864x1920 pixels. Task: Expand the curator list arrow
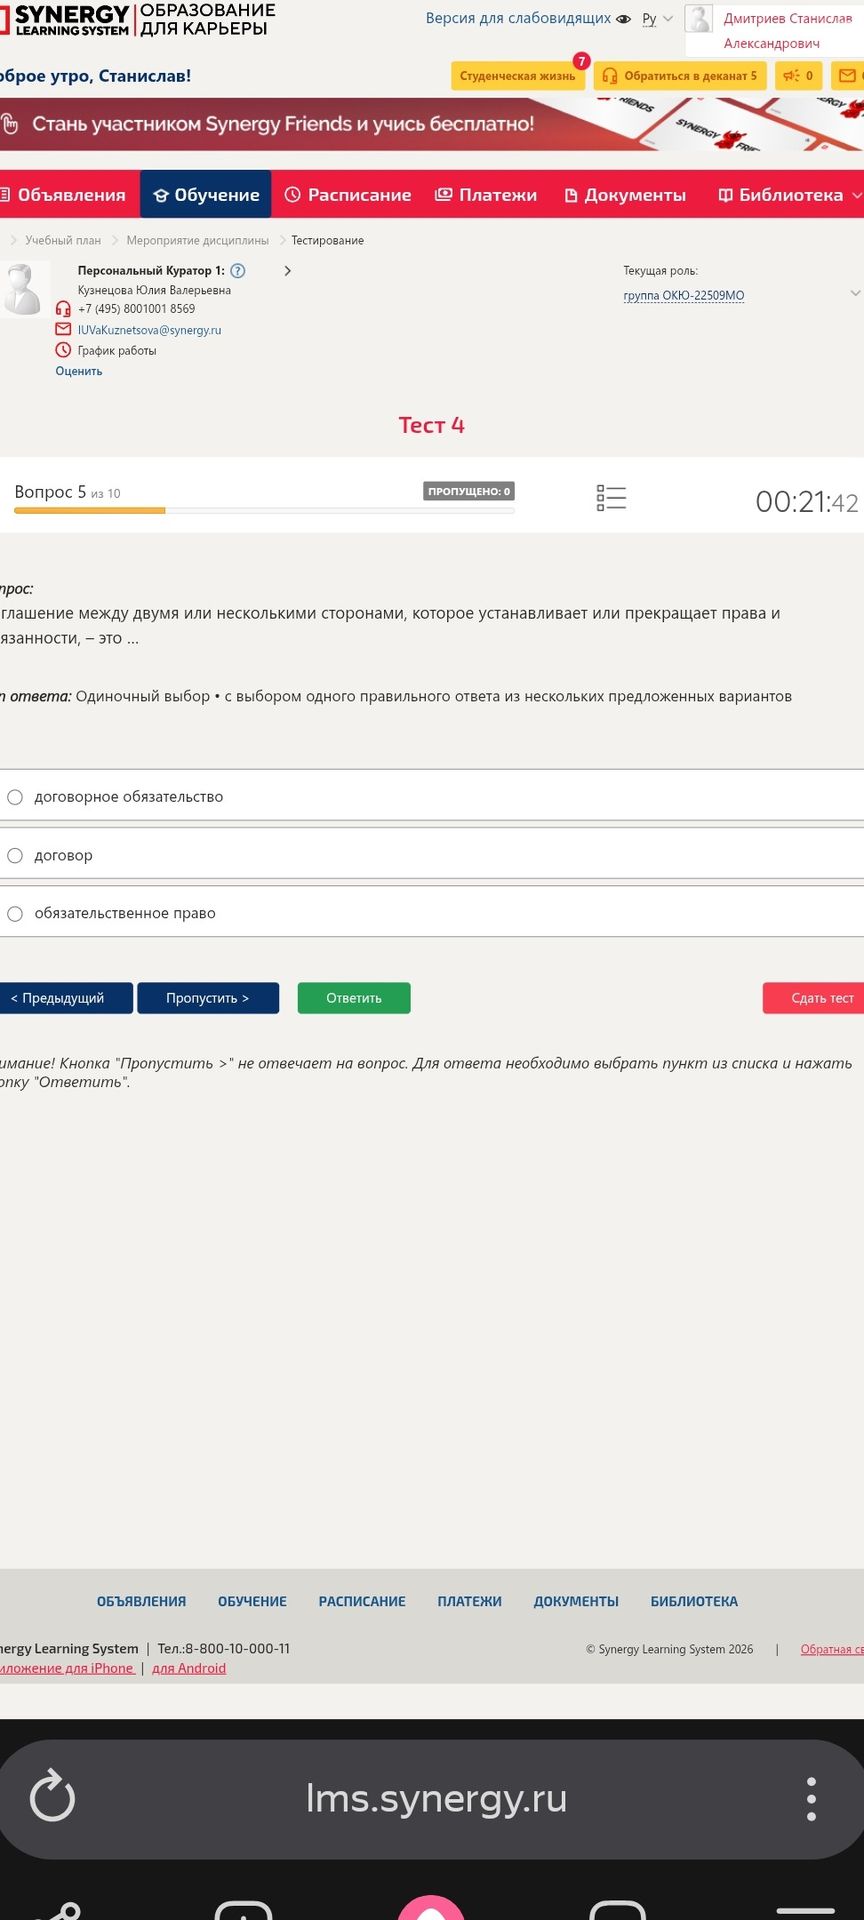point(288,271)
